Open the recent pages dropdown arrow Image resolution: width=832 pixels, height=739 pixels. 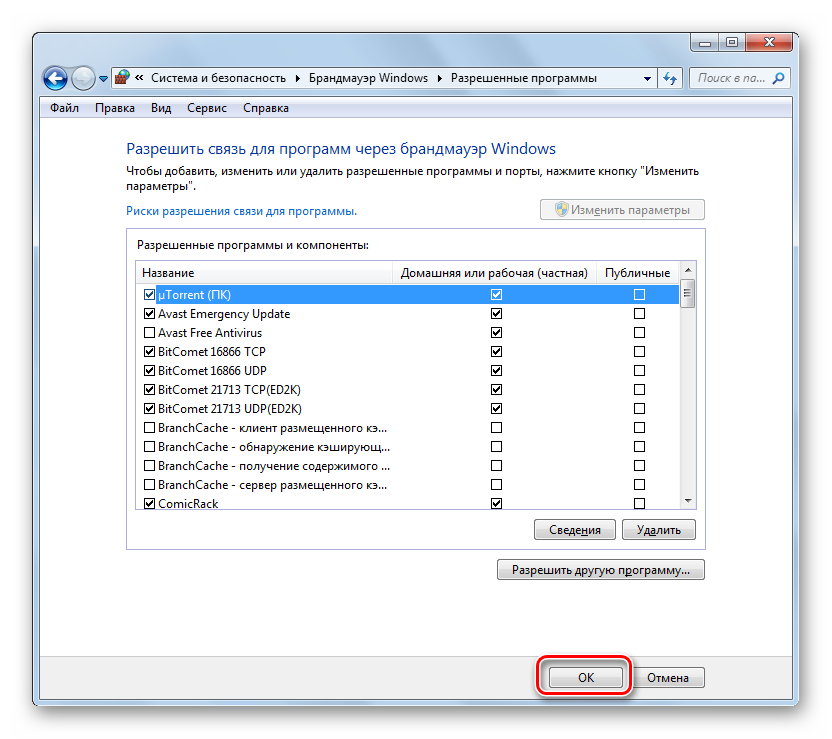coord(103,79)
